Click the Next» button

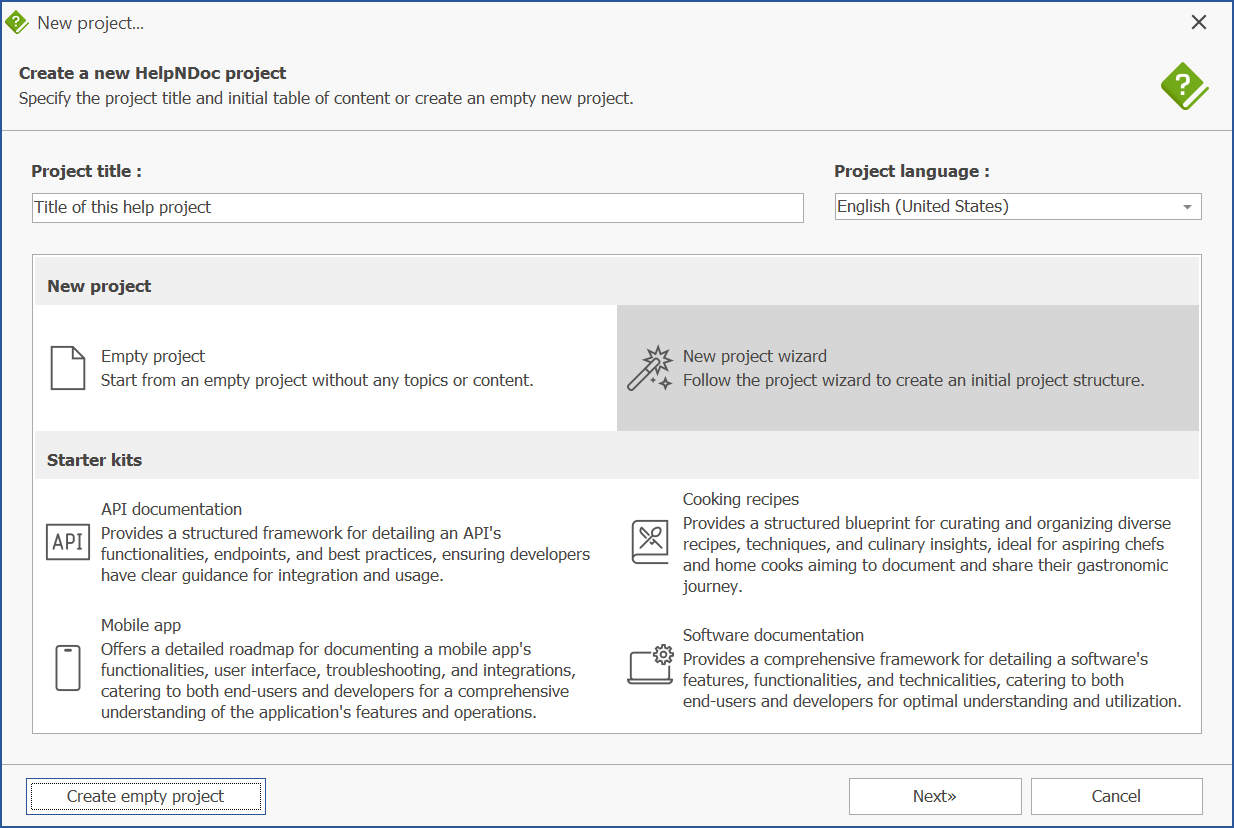click(935, 797)
